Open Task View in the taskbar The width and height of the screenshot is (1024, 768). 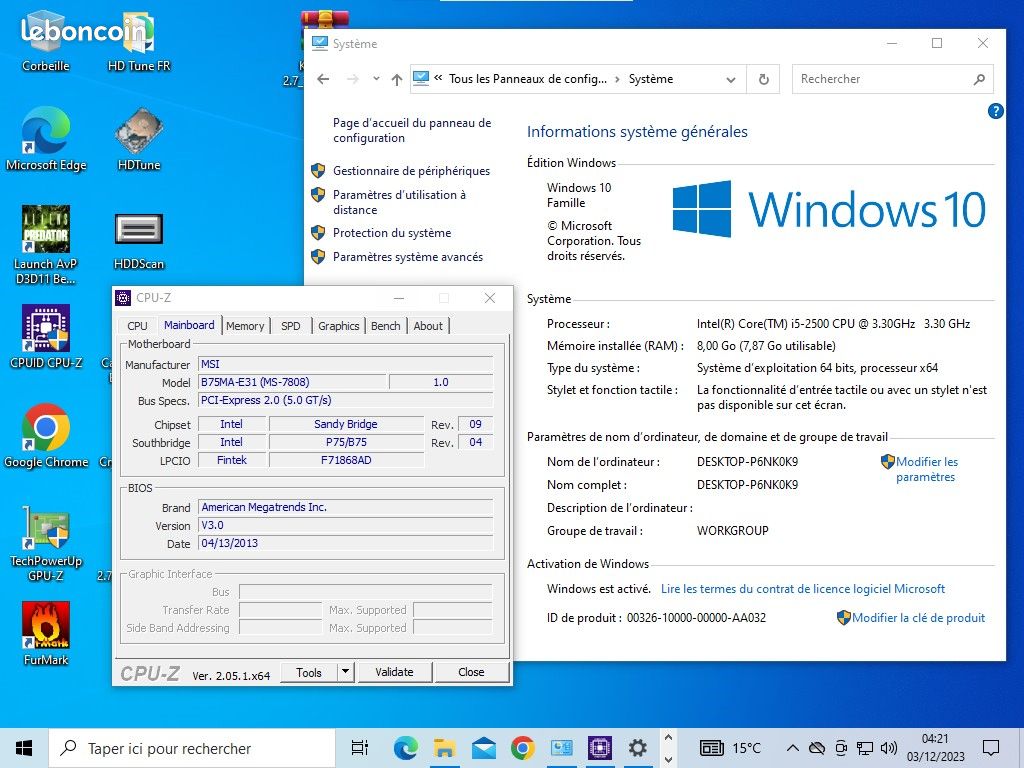tap(360, 748)
